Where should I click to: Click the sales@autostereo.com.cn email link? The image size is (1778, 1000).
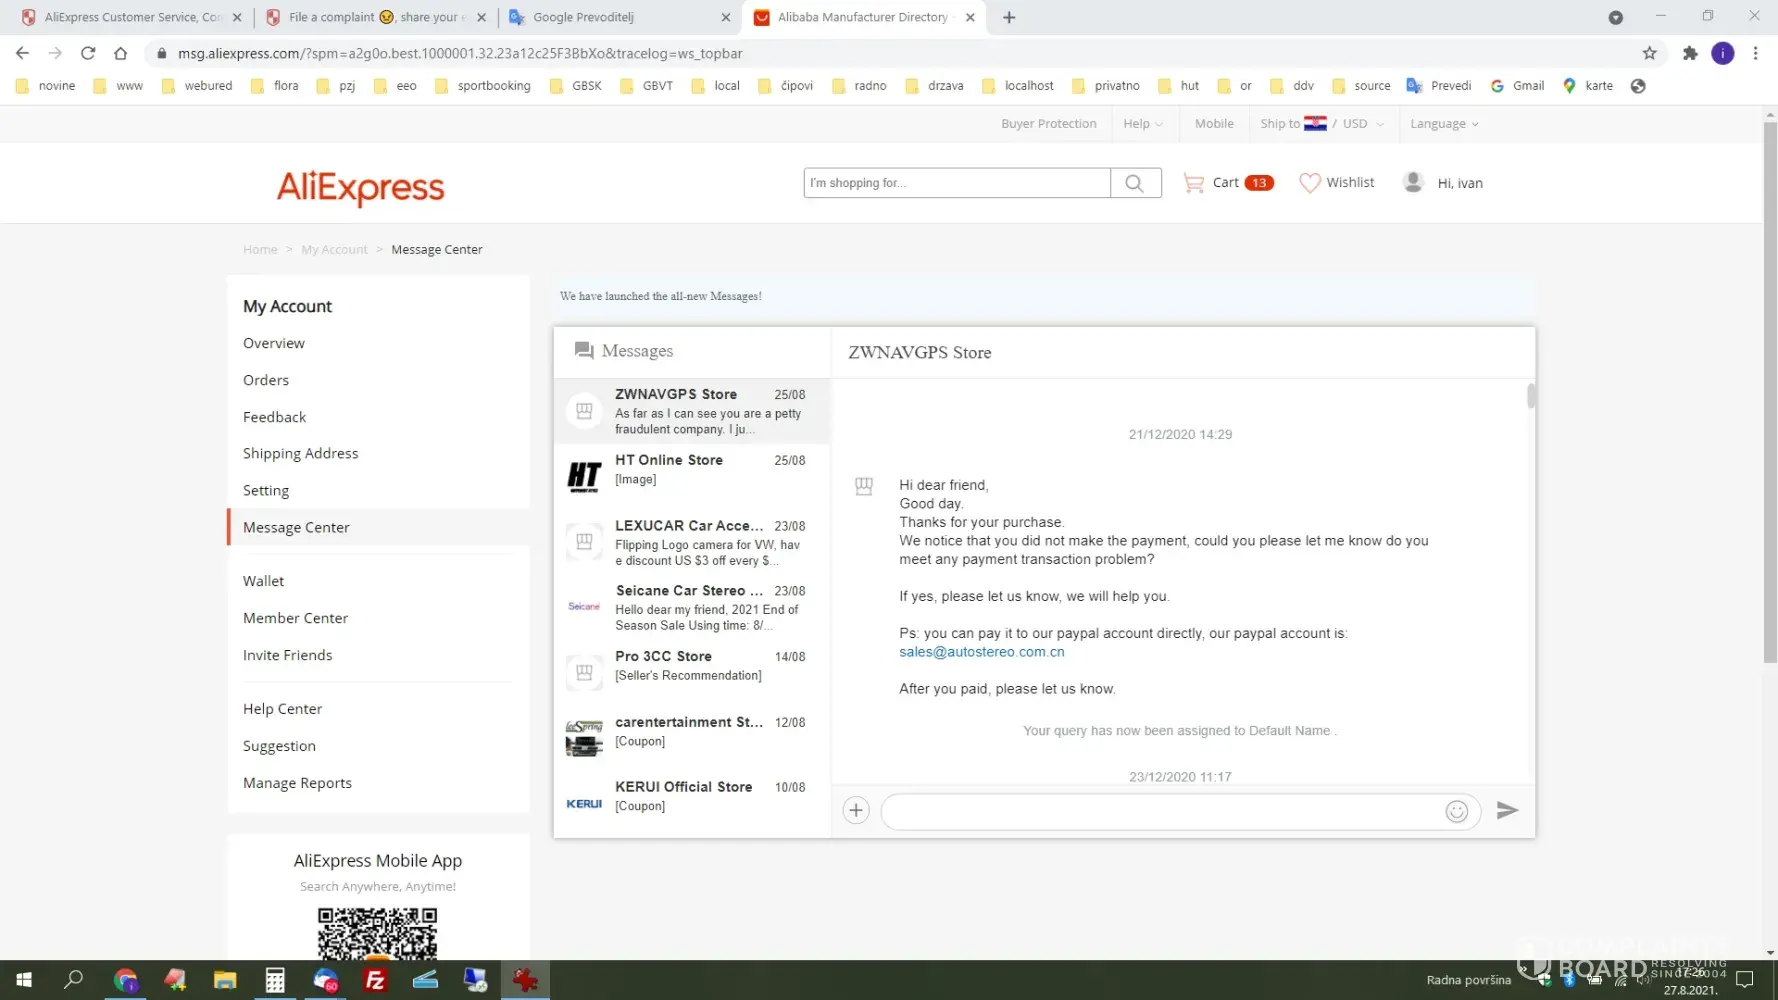pos(981,652)
